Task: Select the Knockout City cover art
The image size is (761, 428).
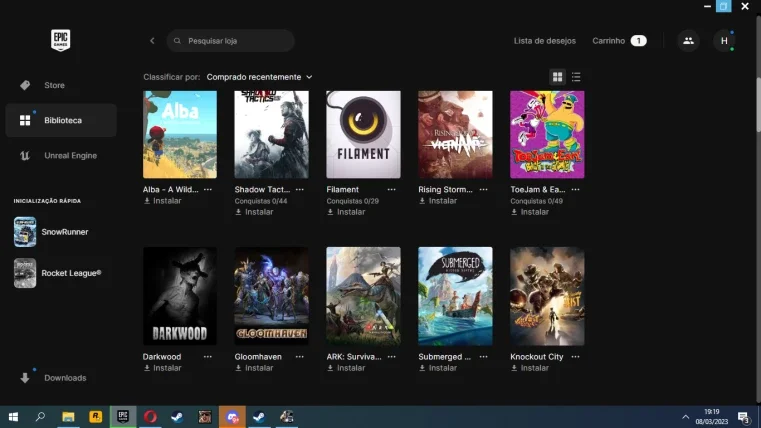Action: click(x=547, y=296)
